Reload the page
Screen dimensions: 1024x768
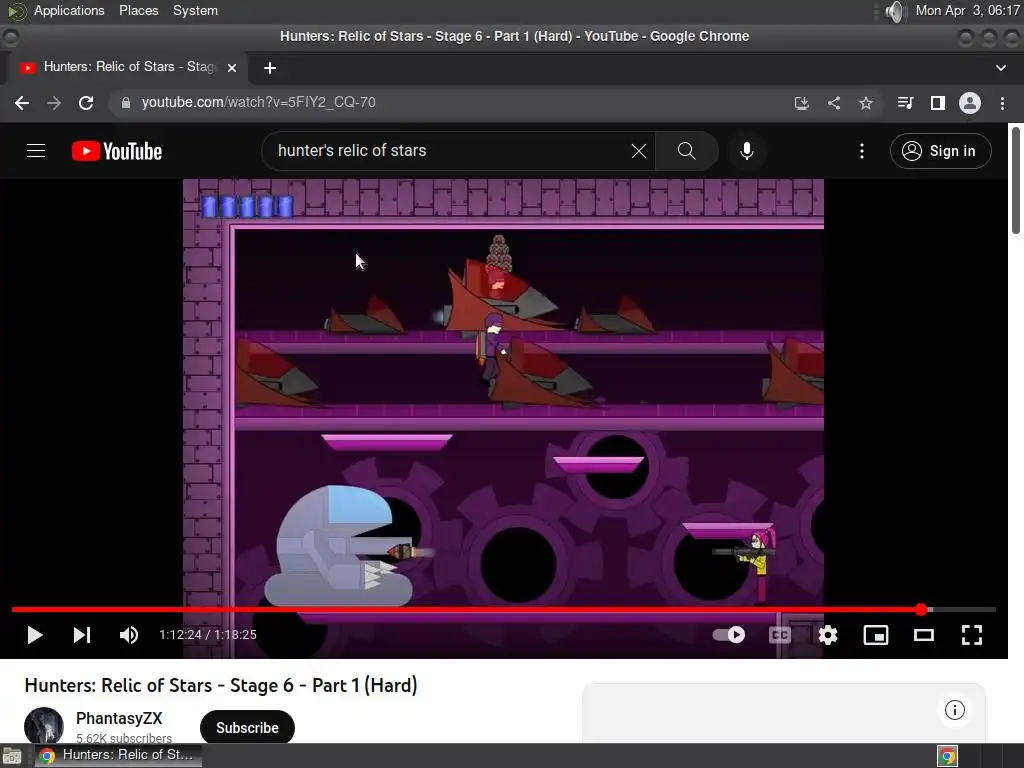86,103
